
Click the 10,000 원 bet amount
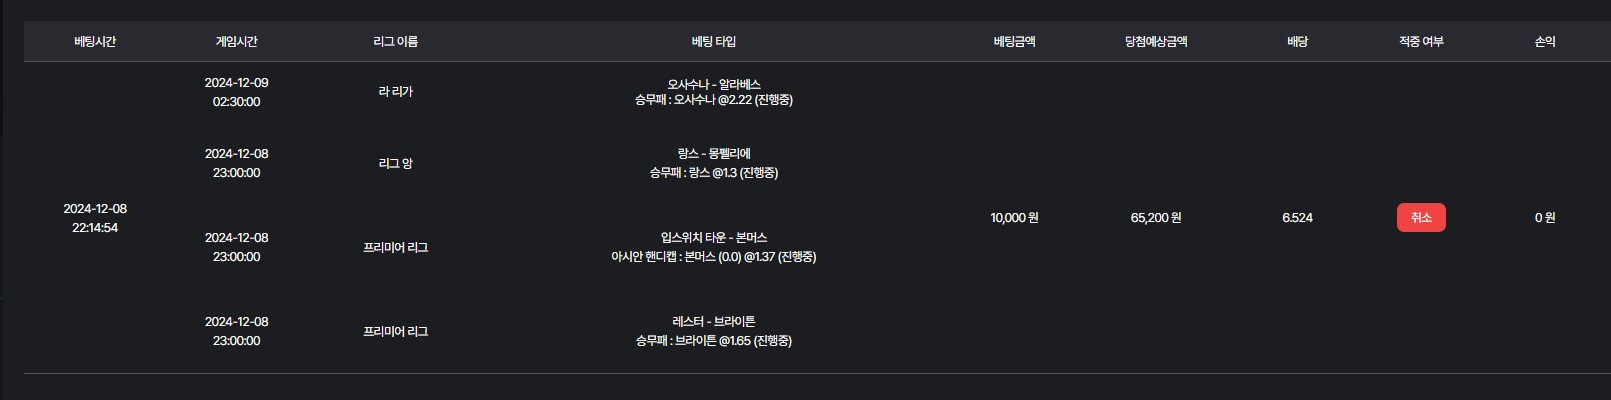tap(1014, 218)
